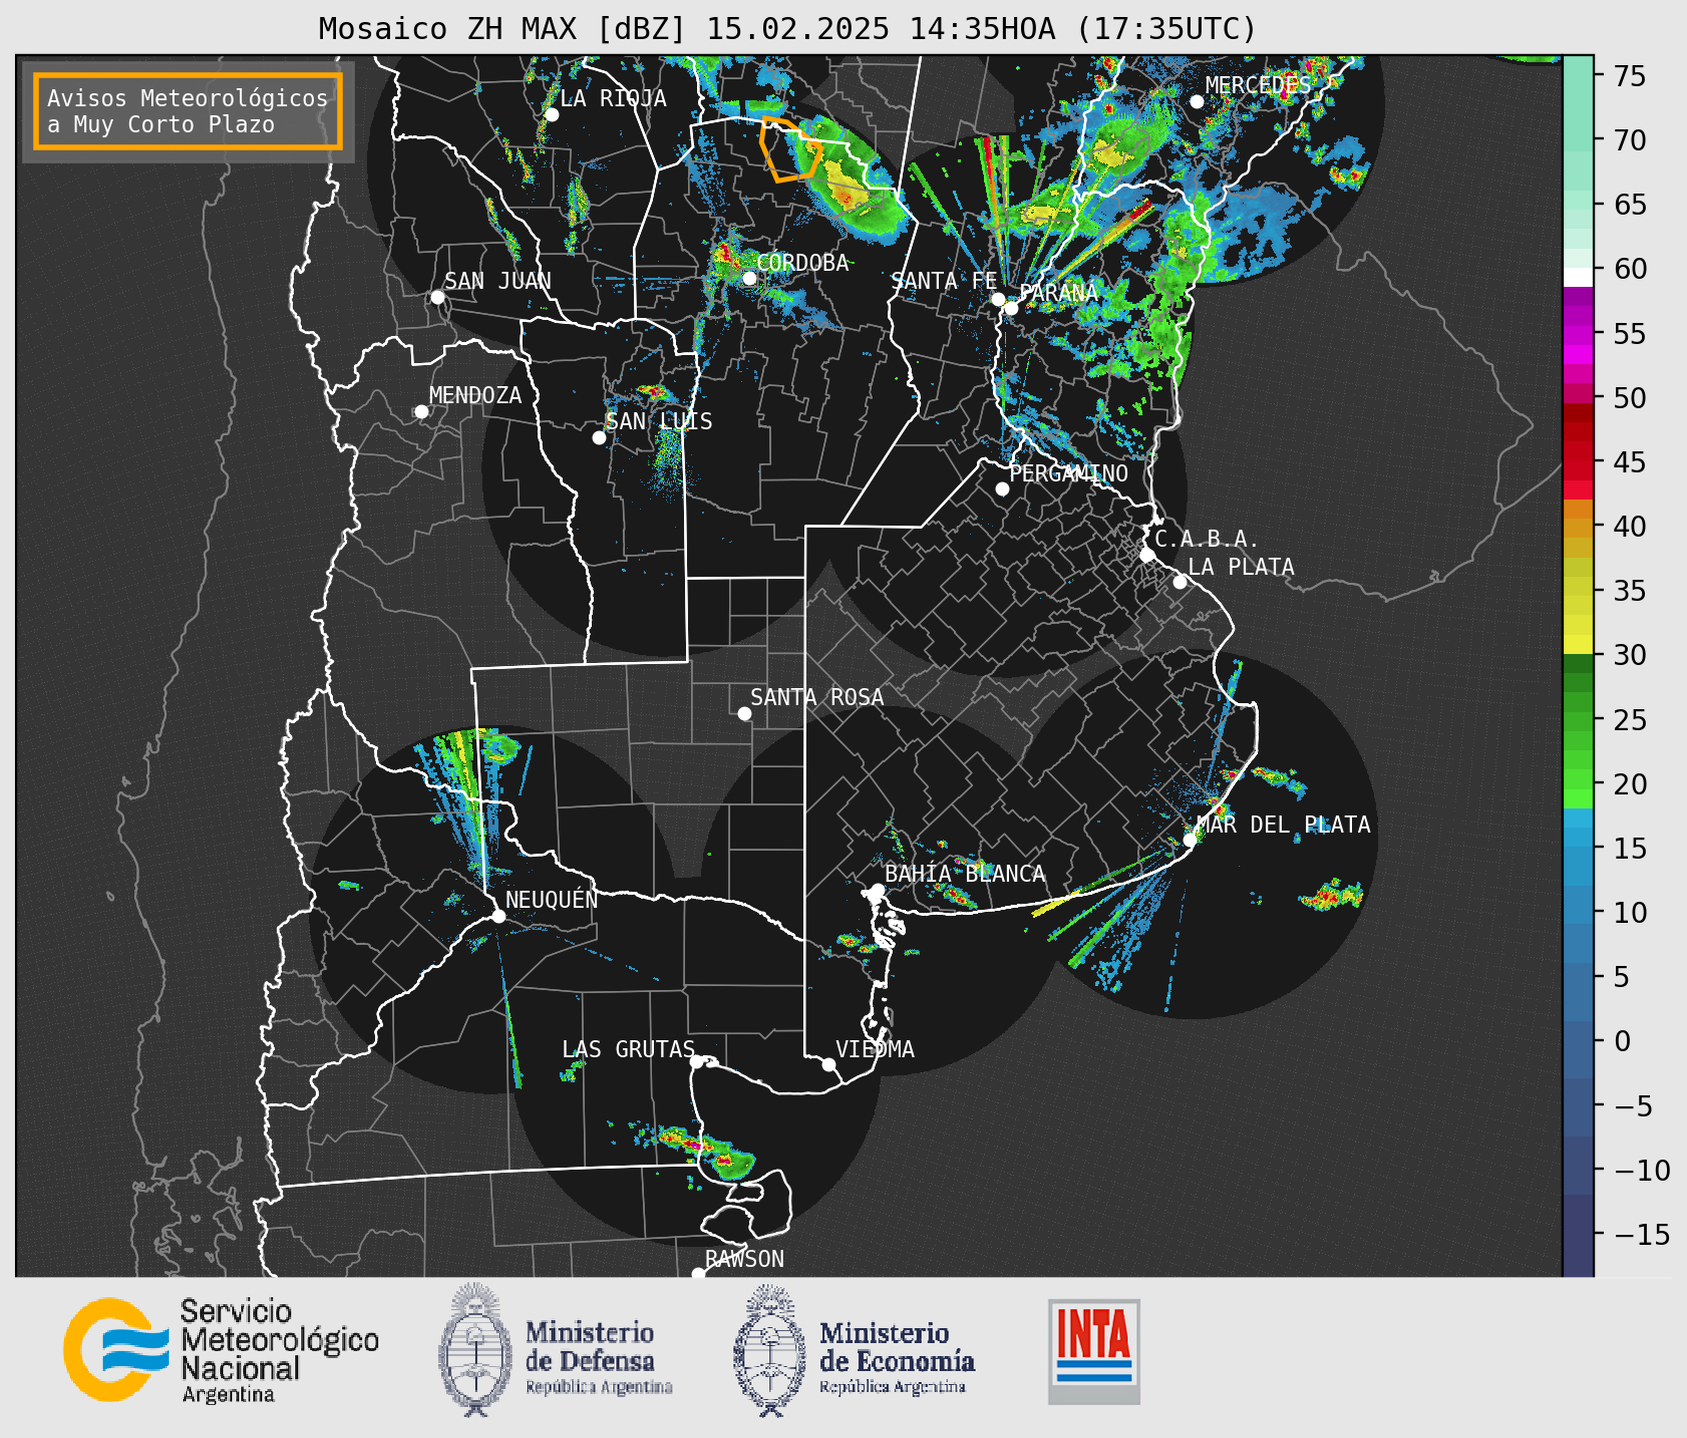Select the Avisos Meteorológicos a Muy Corto Plazo legend box
Viewport: 1687px width, 1438px height.
pos(188,111)
